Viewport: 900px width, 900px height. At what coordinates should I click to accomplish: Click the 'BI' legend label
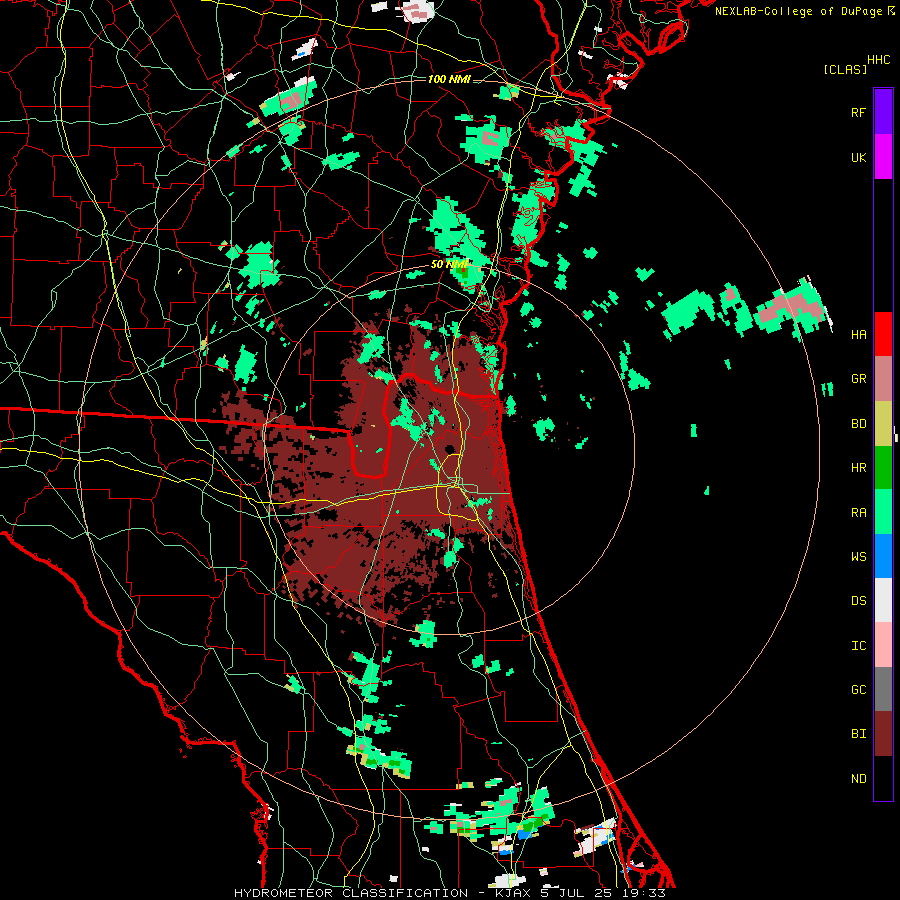[858, 734]
